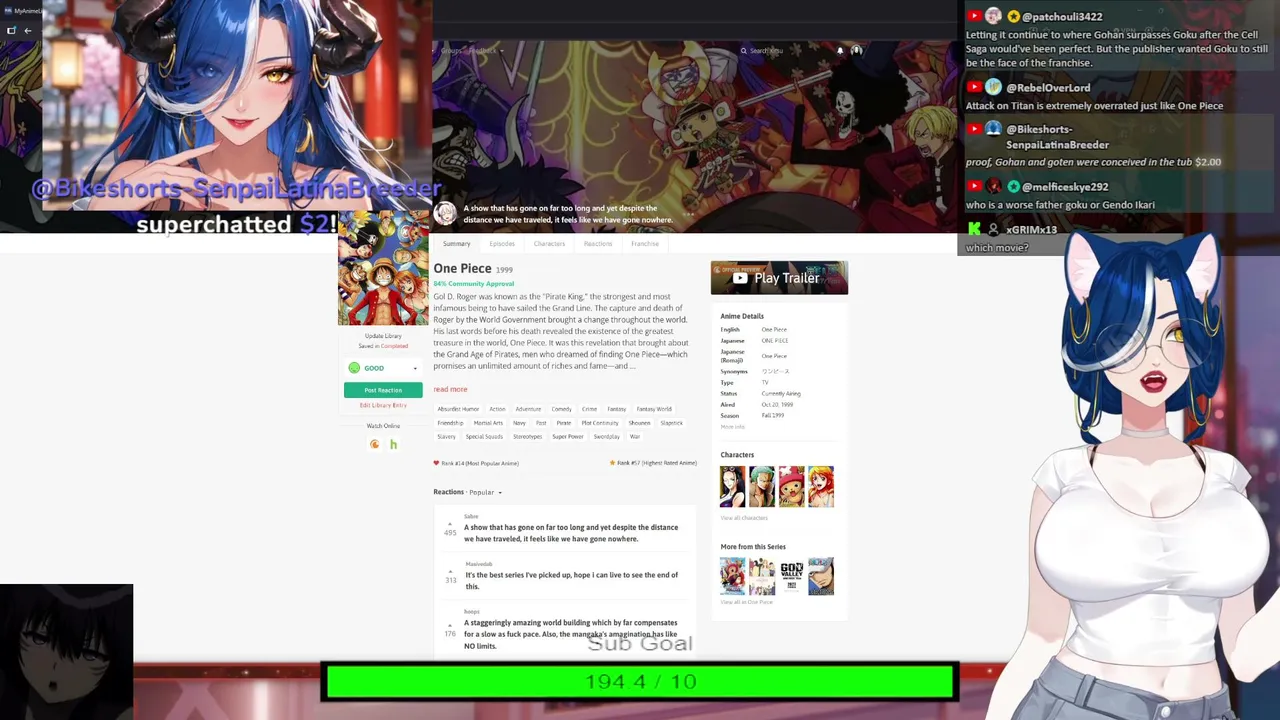1280x720 pixels.
Task: Open the Zoro character thumbnail
Action: pyautogui.click(x=762, y=487)
